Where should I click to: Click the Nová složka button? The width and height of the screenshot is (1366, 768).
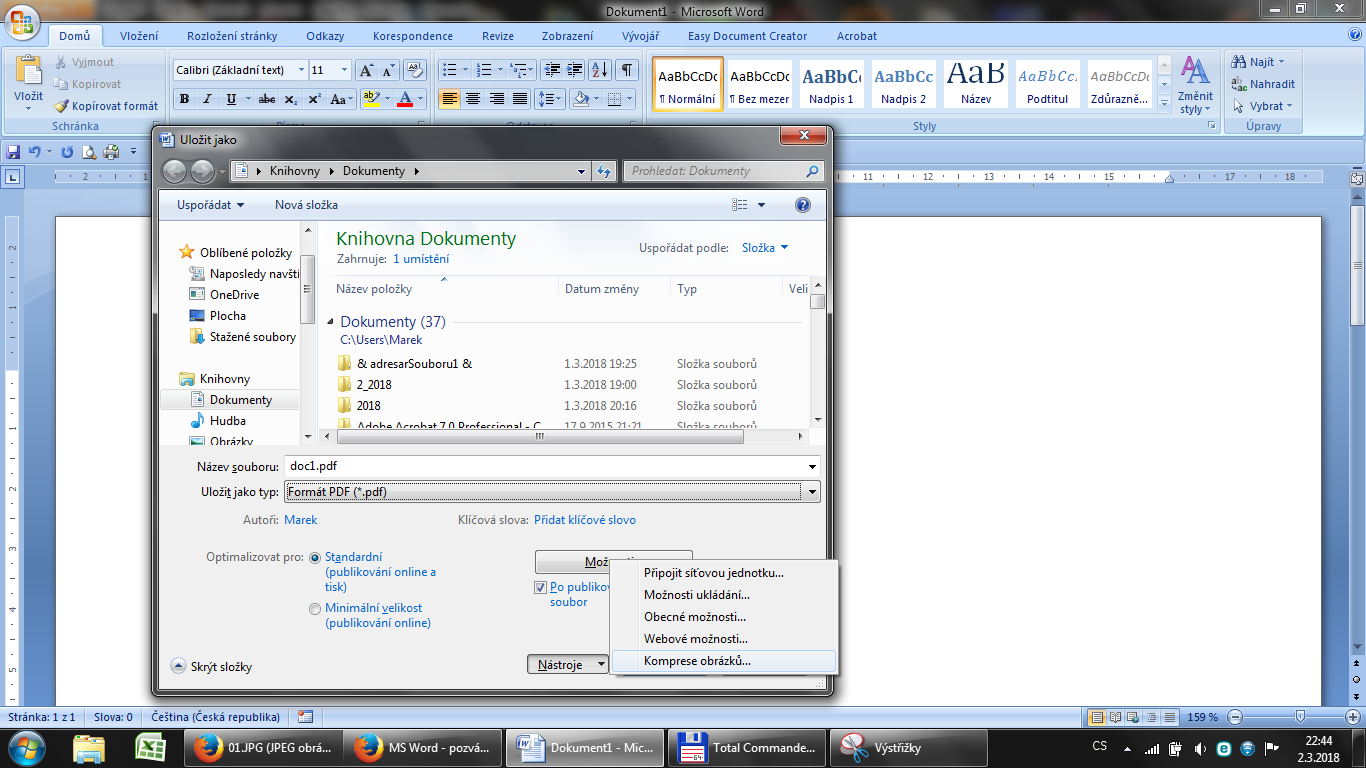[x=306, y=205]
